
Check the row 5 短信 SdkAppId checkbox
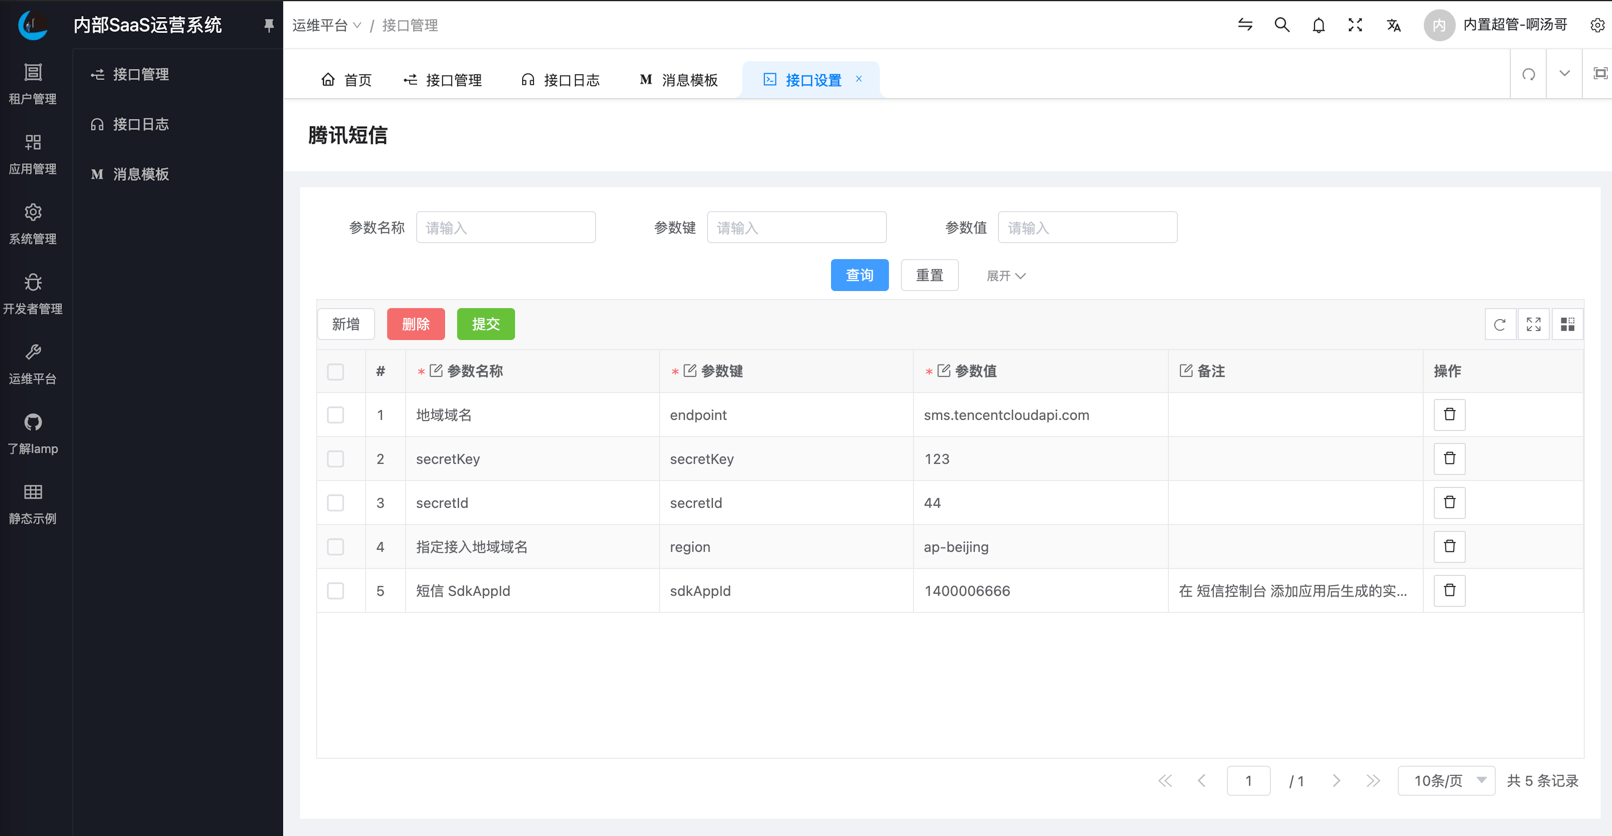click(336, 591)
